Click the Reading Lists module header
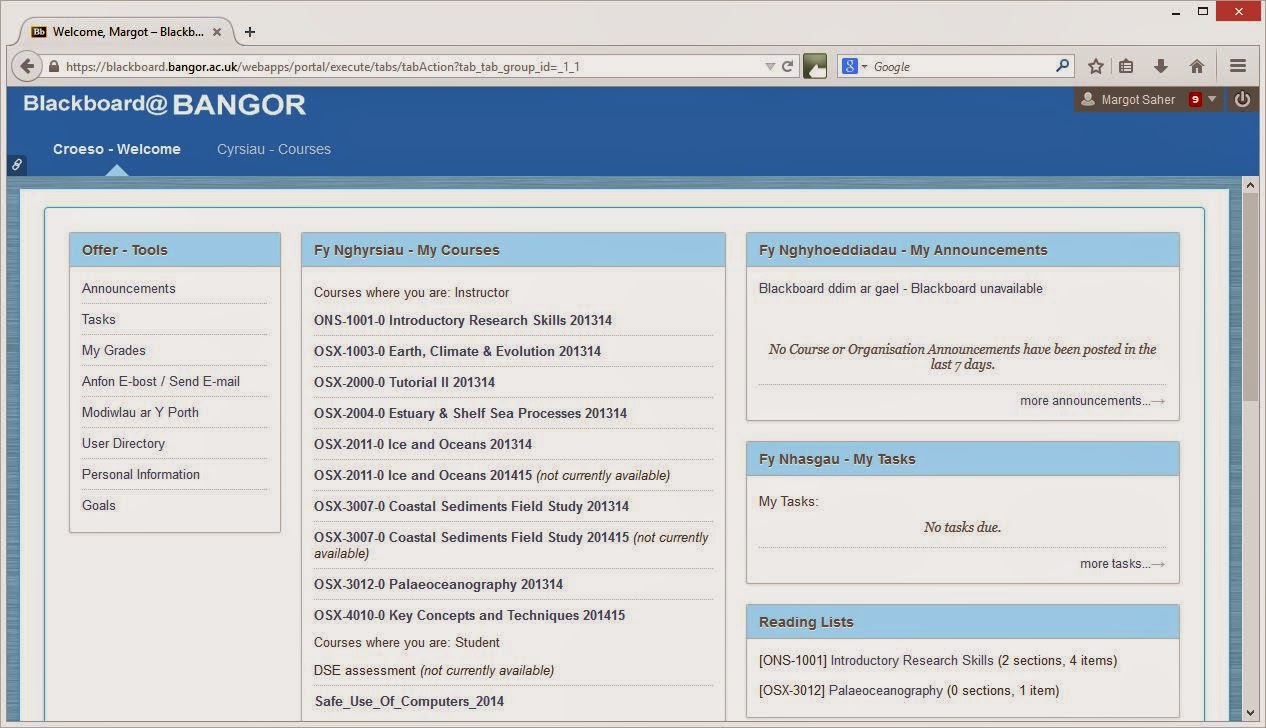This screenshot has height=728, width=1266. 963,622
